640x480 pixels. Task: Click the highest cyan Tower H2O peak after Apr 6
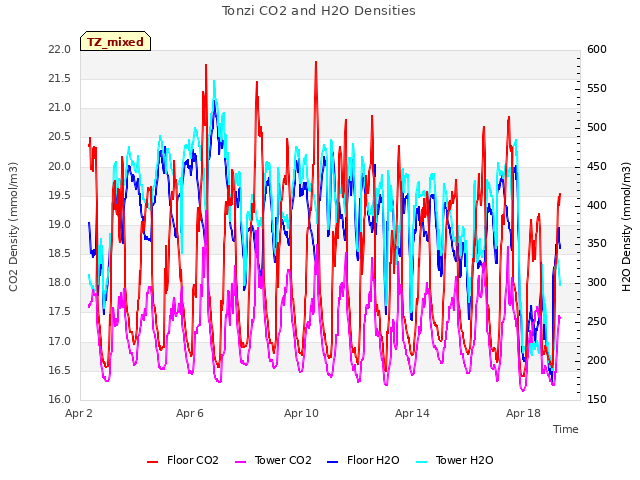click(x=214, y=82)
